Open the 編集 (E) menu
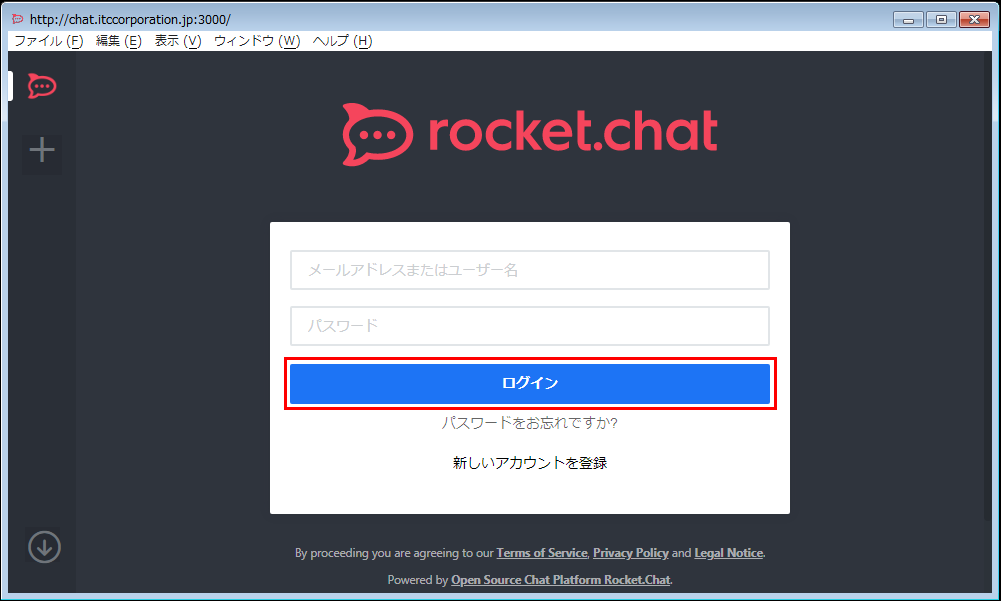Screen dimensions: 1001x602 click(119, 41)
